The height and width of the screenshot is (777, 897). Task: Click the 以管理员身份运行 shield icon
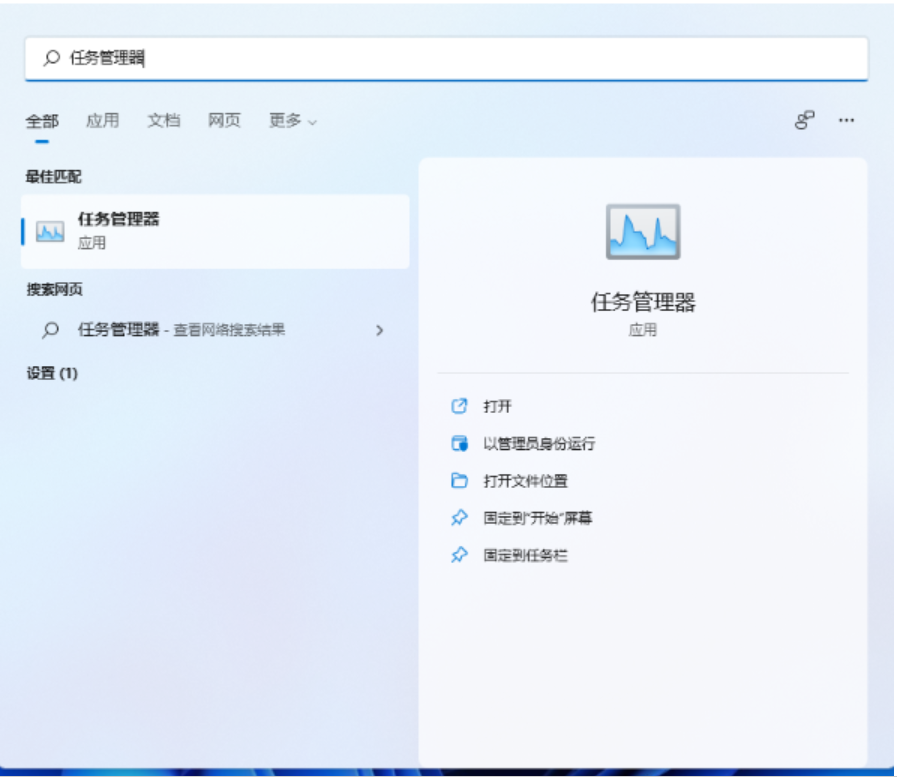tap(459, 443)
